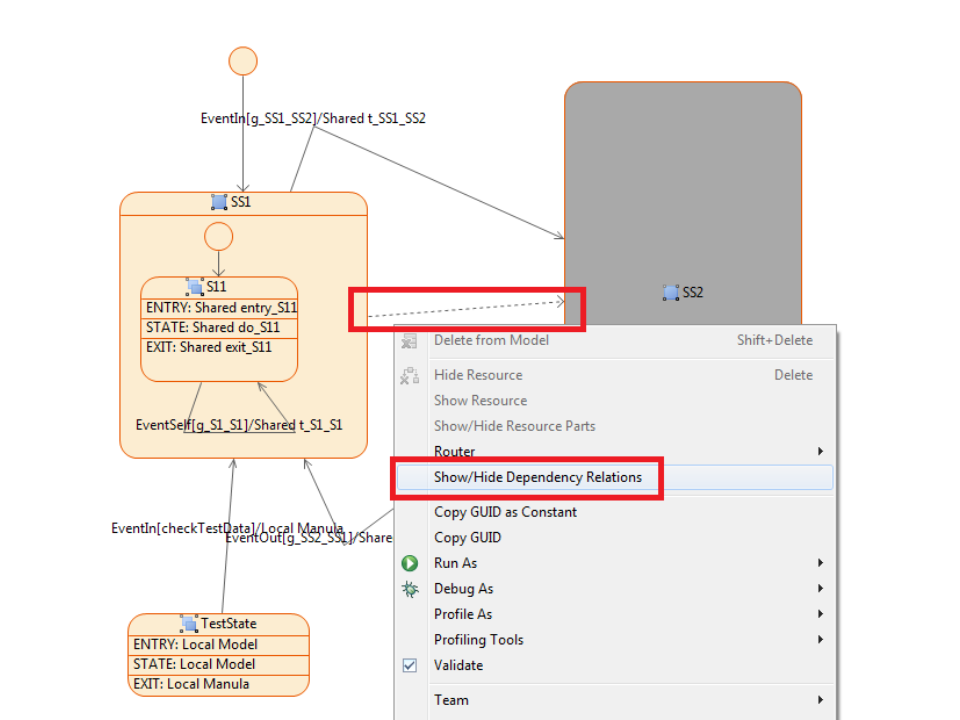Click the SS2 state icon
This screenshot has width=960, height=720.
671,292
